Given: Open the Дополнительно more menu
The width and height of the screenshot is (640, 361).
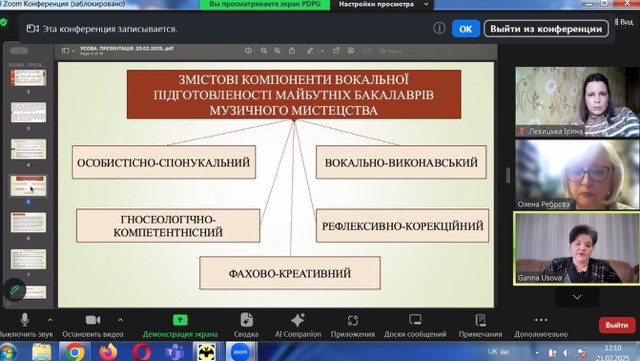Looking at the screenshot, I should 541,325.
